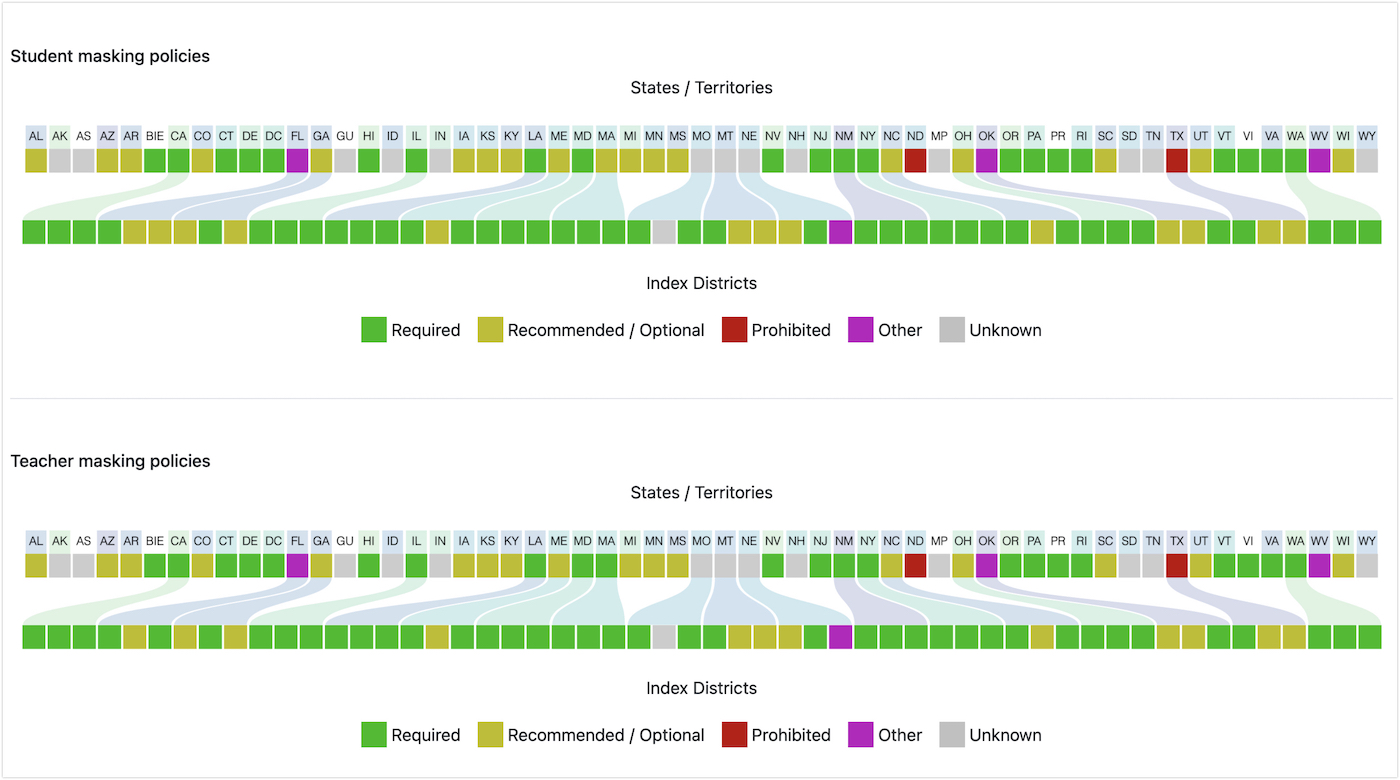1400x780 pixels.
Task: Select the HI state label in Teacher chart
Action: pos(369,541)
